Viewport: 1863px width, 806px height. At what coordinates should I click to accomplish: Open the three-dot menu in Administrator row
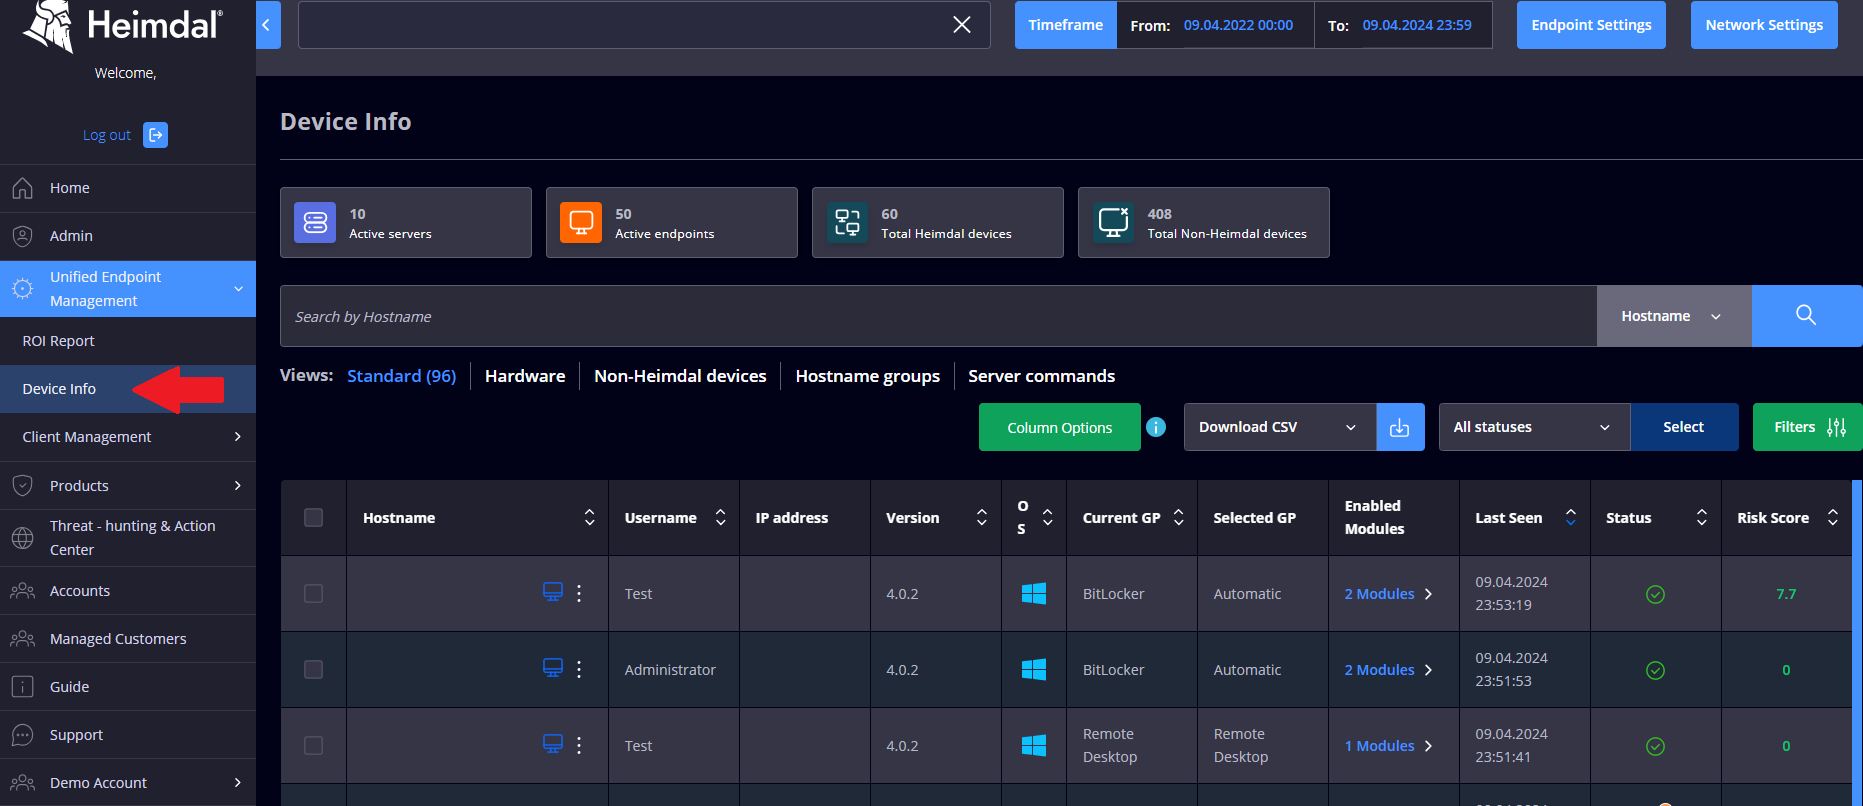pyautogui.click(x=579, y=669)
